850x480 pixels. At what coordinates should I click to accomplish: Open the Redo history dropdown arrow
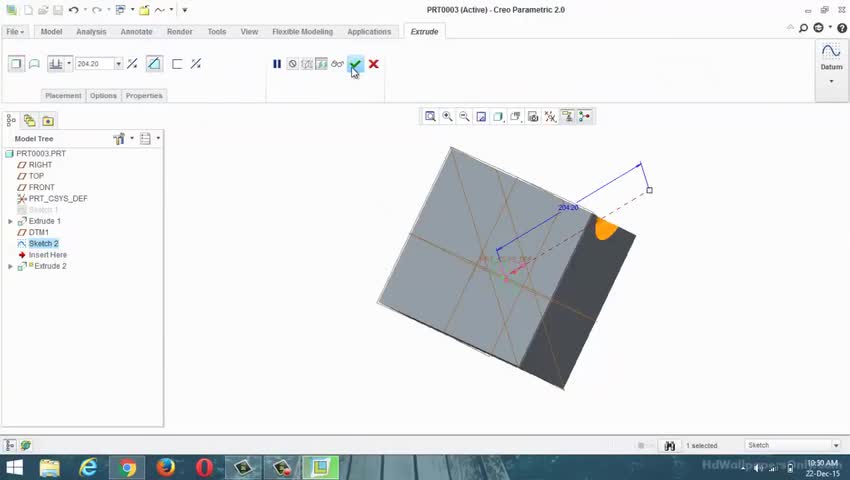108,10
